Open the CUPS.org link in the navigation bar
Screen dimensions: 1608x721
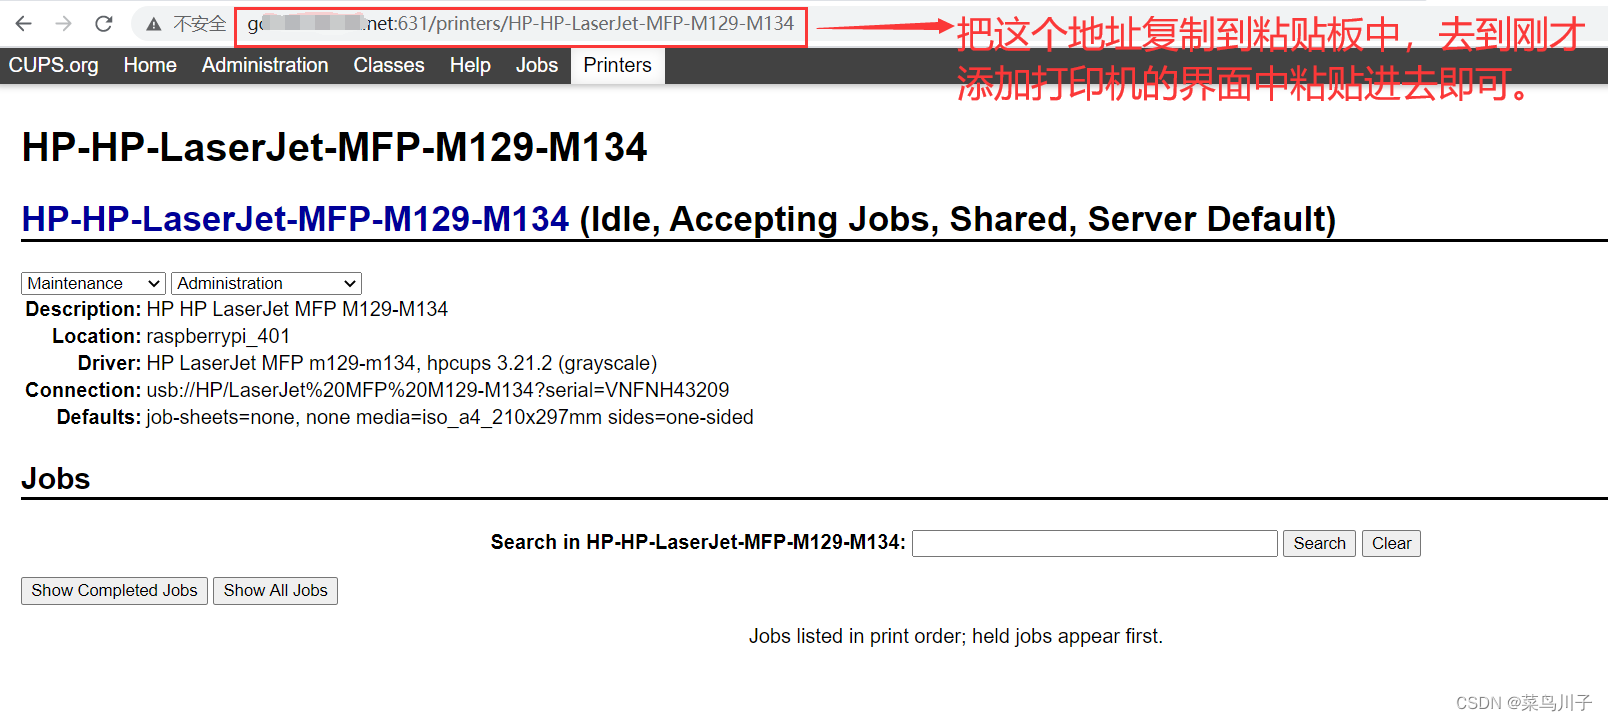click(54, 65)
